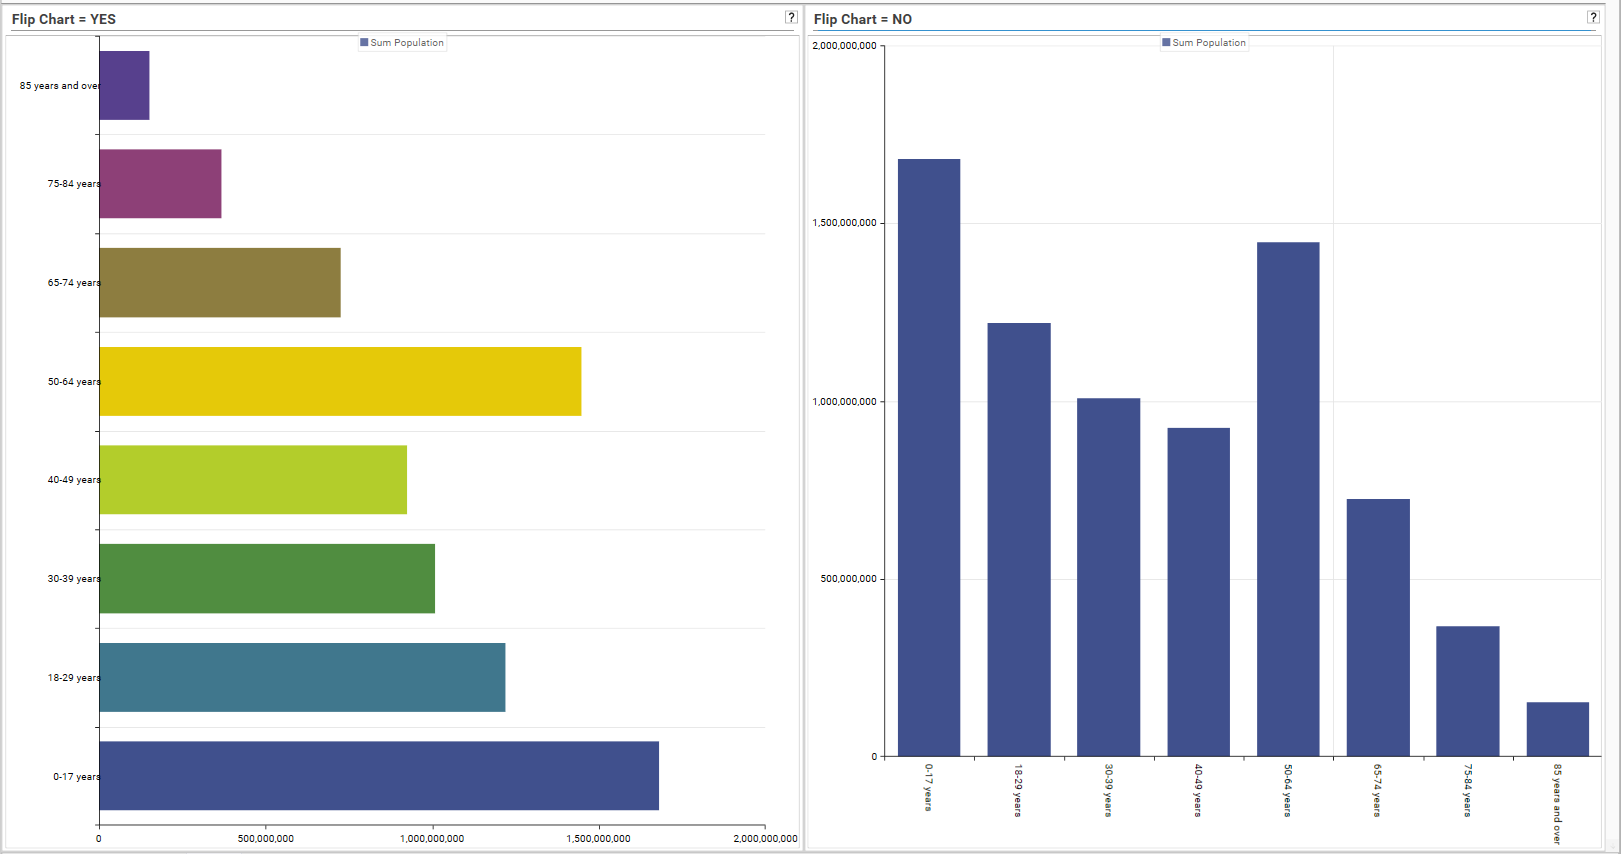This screenshot has width=1621, height=854.
Task: Click Sum Population legend text in right chart
Action: (x=1209, y=43)
